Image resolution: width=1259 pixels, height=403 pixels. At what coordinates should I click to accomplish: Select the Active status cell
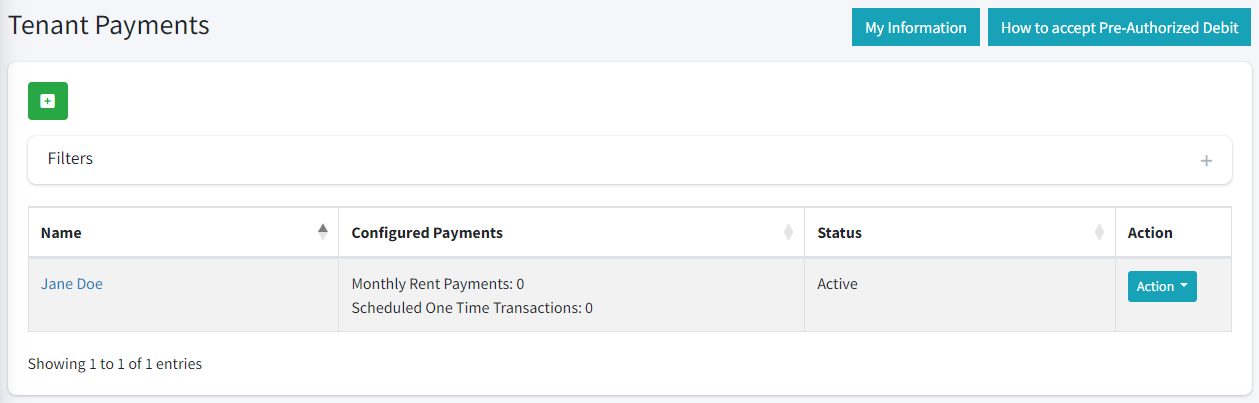click(x=837, y=284)
